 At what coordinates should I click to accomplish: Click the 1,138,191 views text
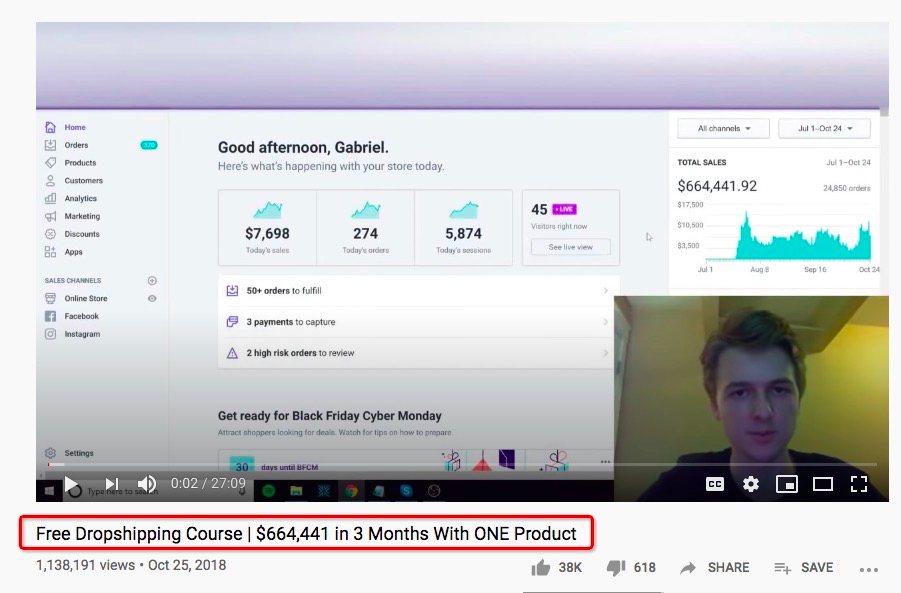pyautogui.click(x=85, y=565)
